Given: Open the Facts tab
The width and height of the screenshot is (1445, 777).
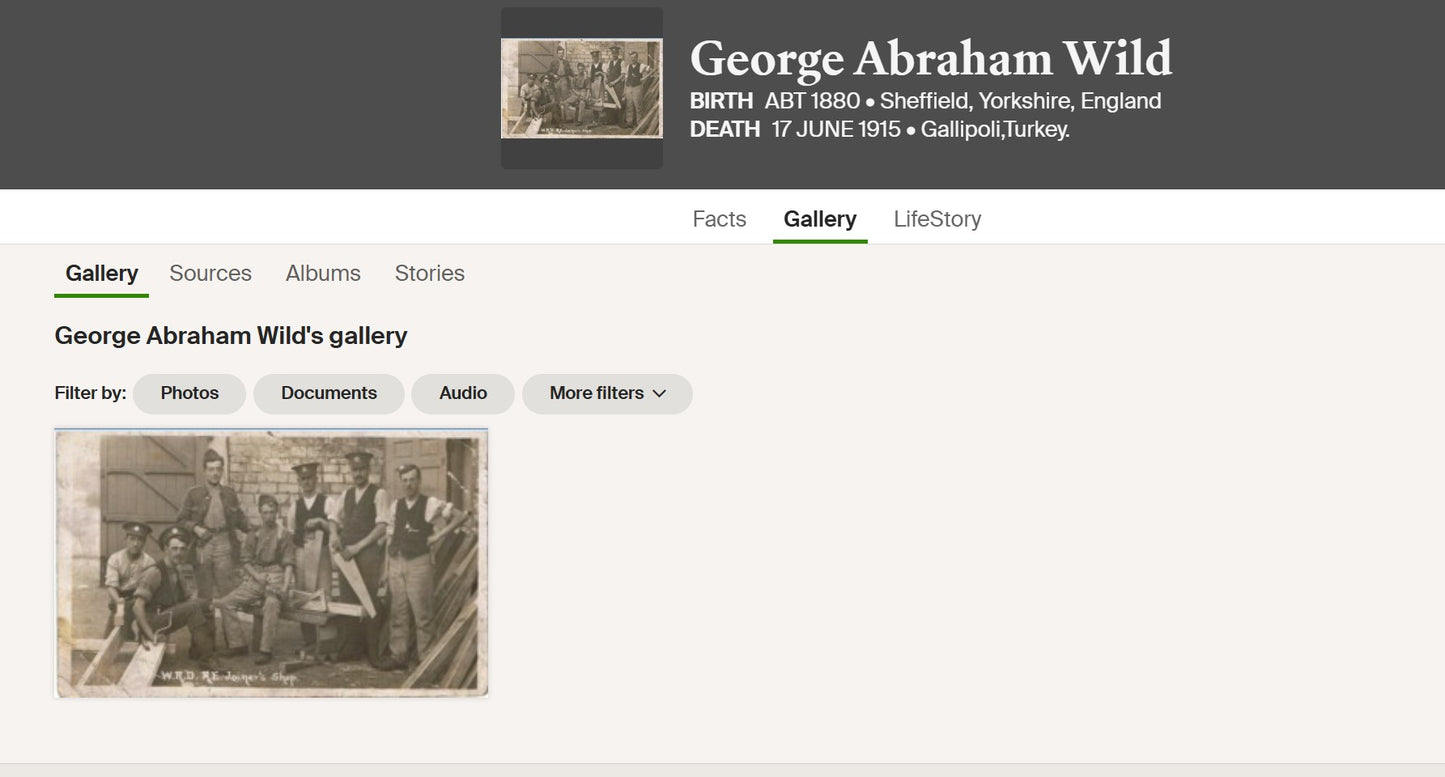Looking at the screenshot, I should pos(719,219).
